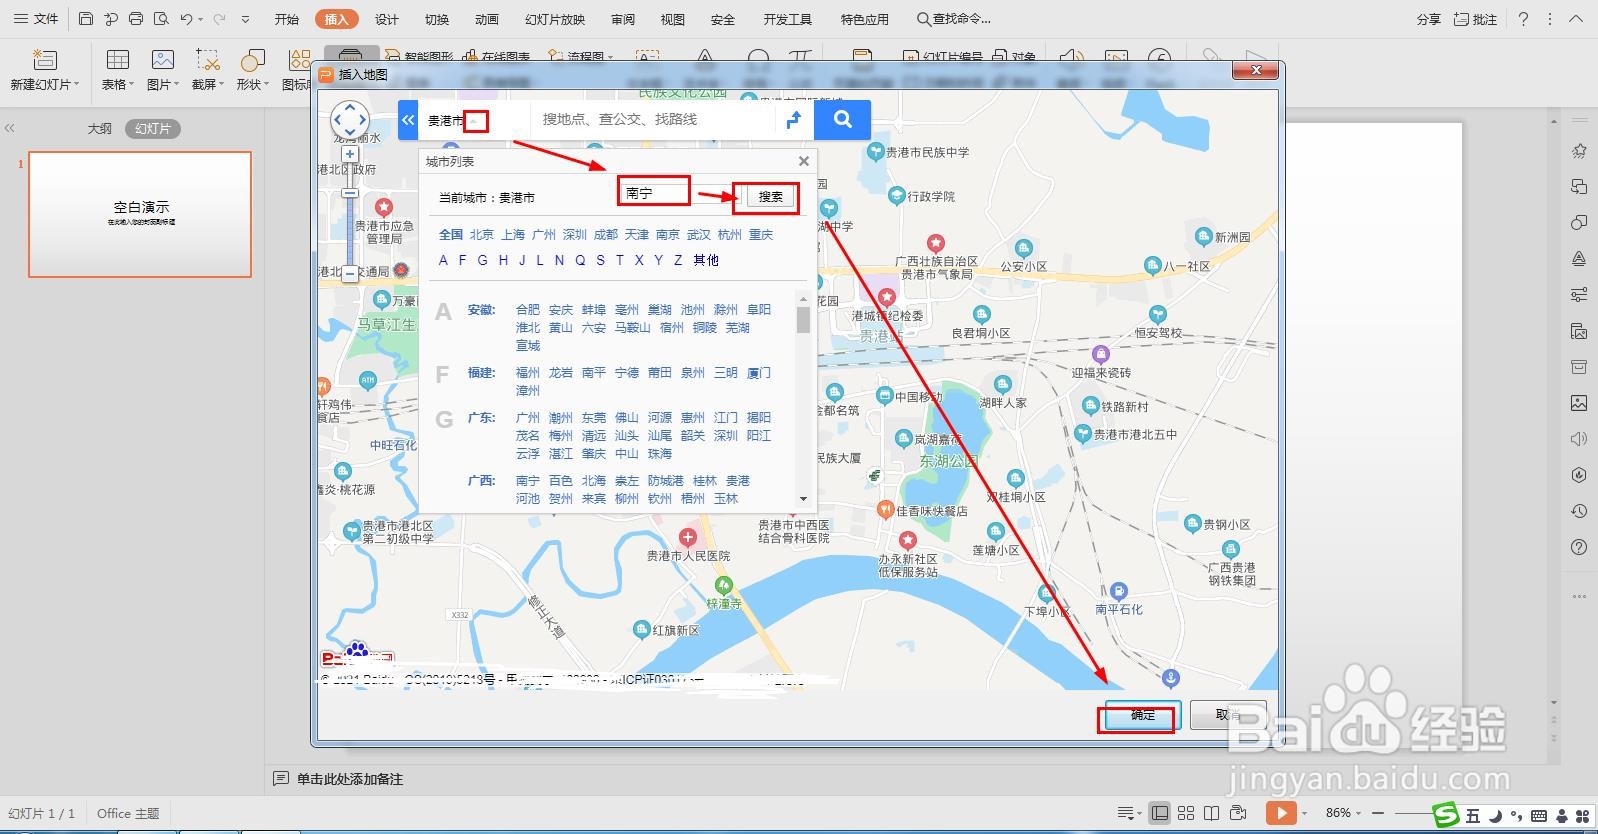Click the city name input showing 南宁
The height and width of the screenshot is (834, 1598).
(654, 193)
